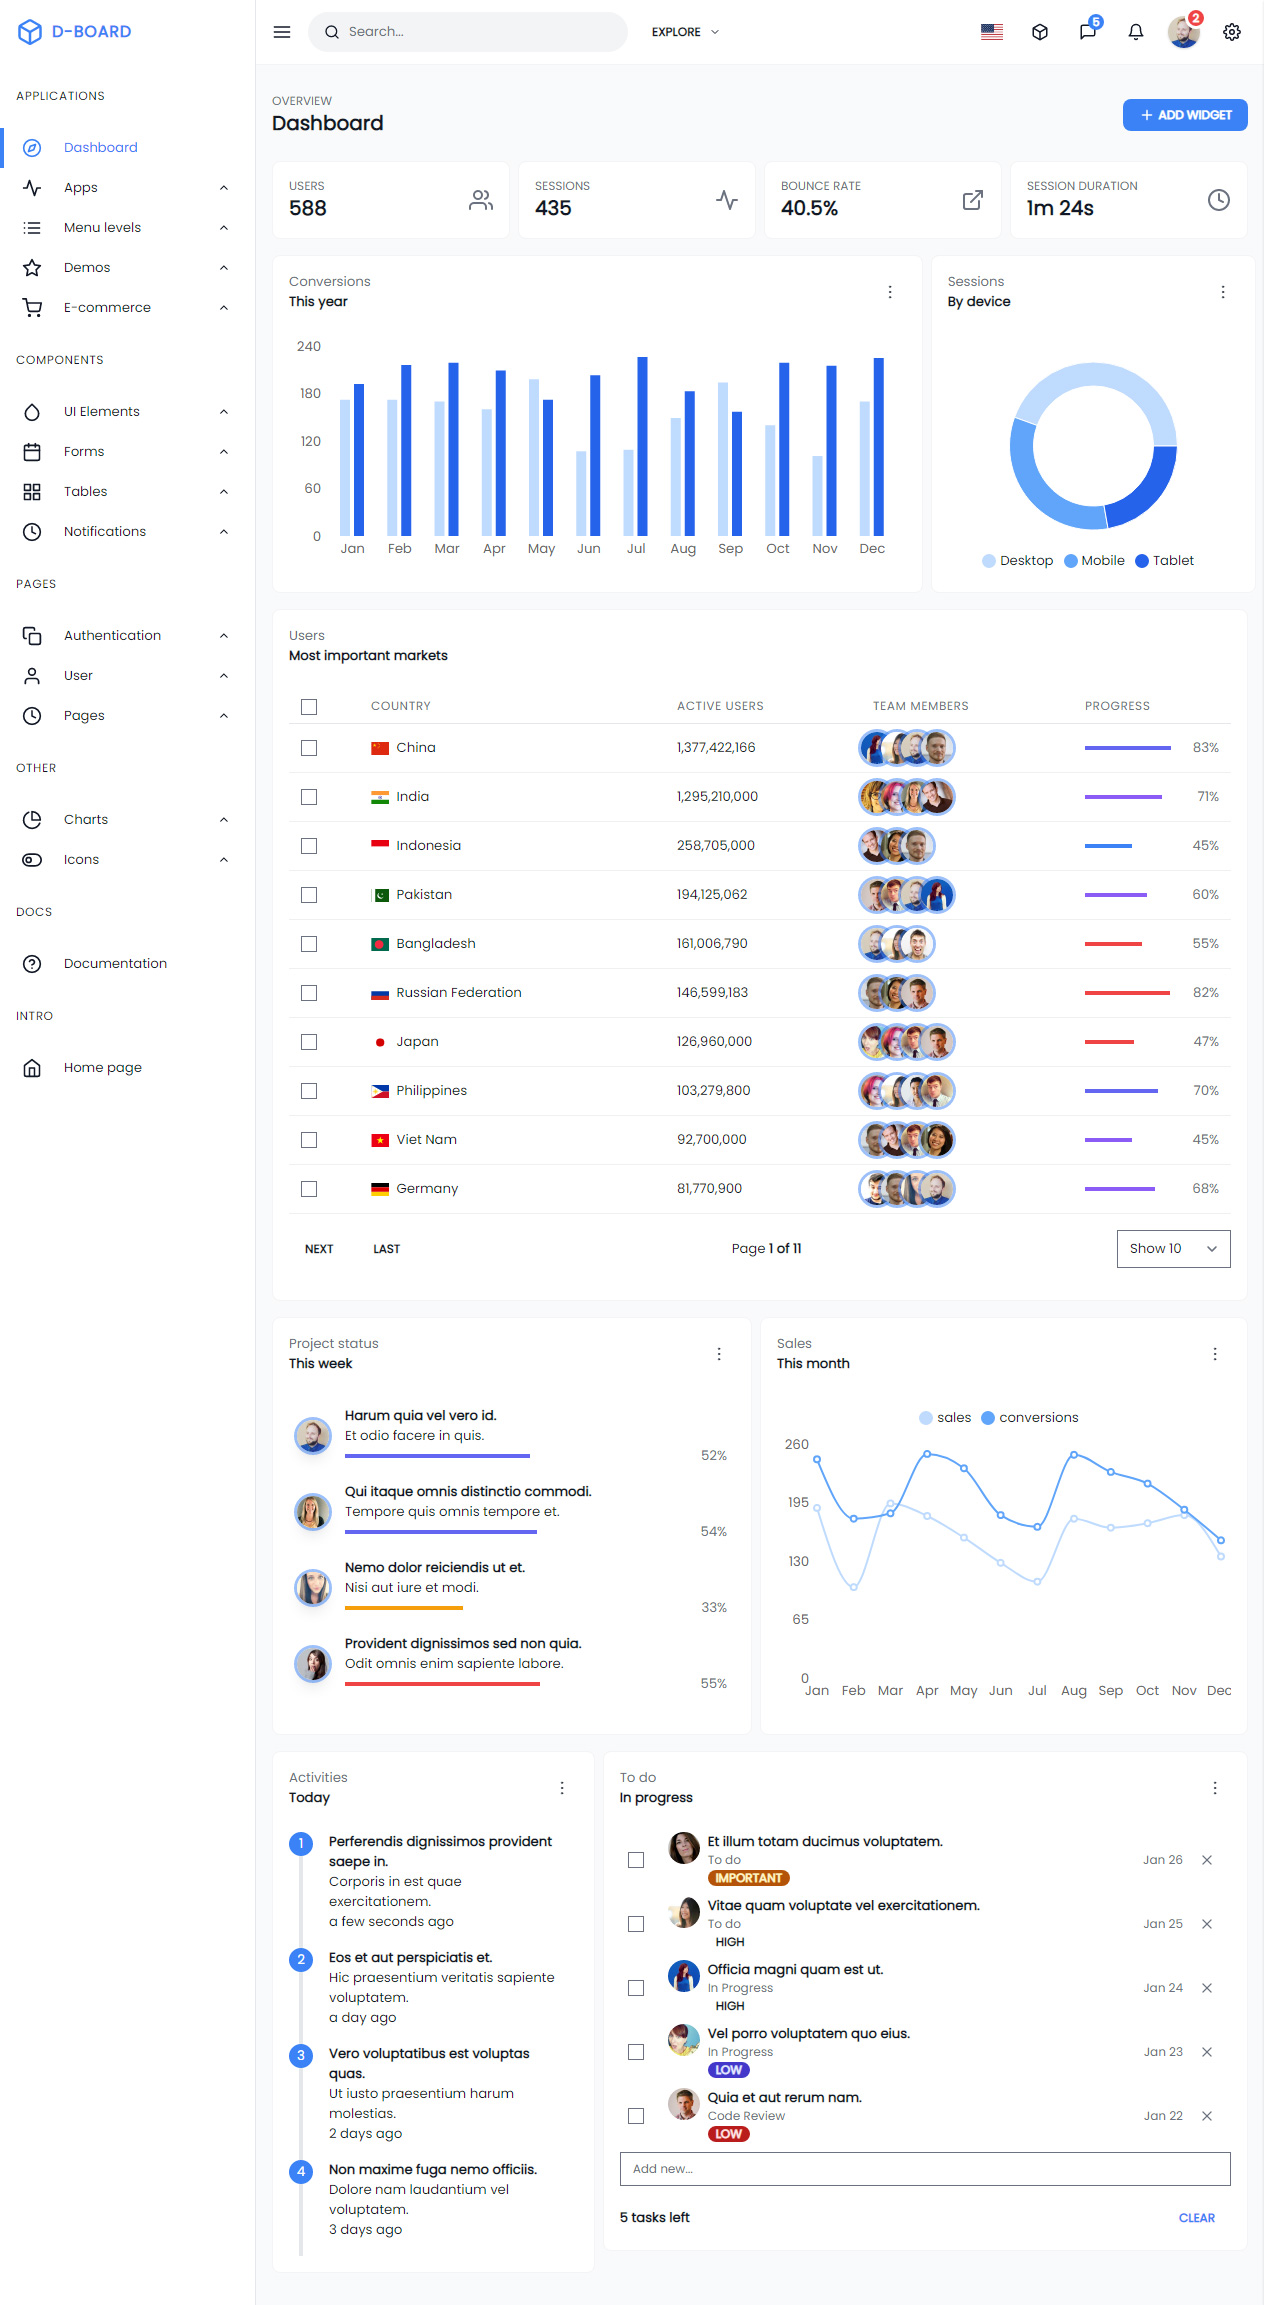
Task: Click CLEAR in the to-do list
Action: [x=1197, y=2218]
